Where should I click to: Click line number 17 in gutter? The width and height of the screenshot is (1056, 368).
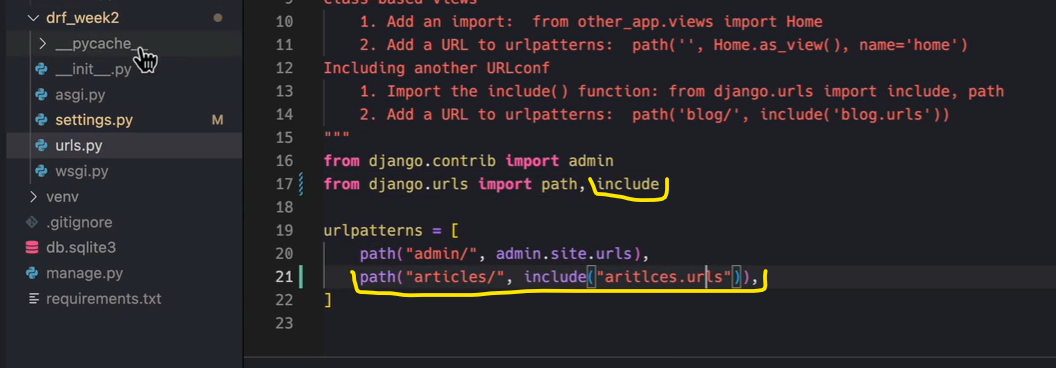point(285,184)
